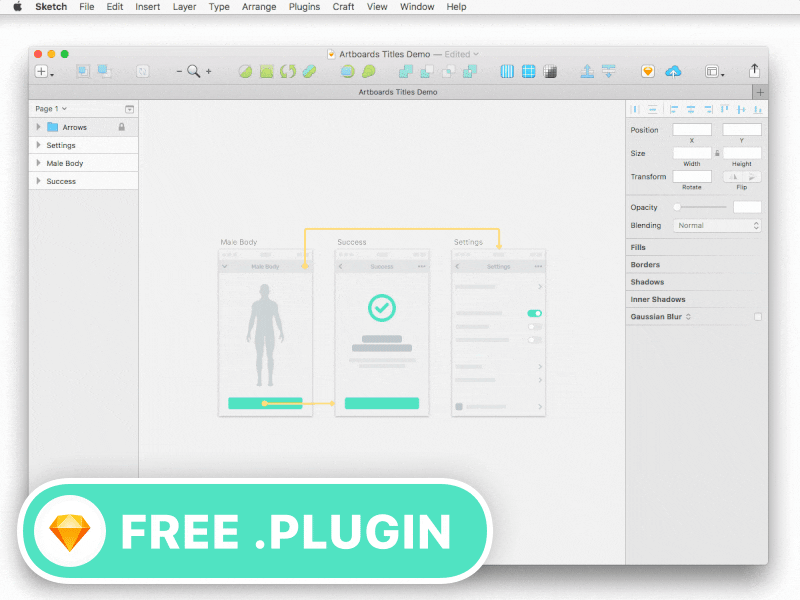800x600 pixels.
Task: Click the Export icon in the toolbar
Action: pos(755,71)
